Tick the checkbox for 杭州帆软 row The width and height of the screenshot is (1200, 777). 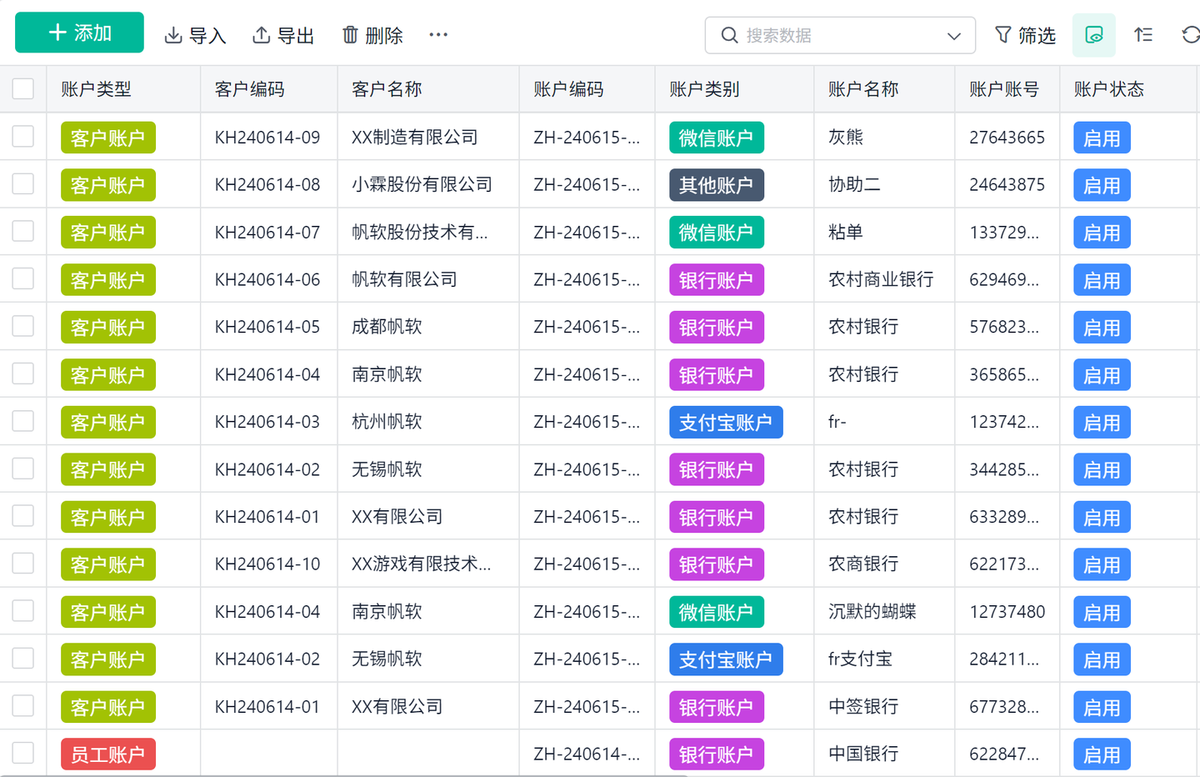pos(23,421)
